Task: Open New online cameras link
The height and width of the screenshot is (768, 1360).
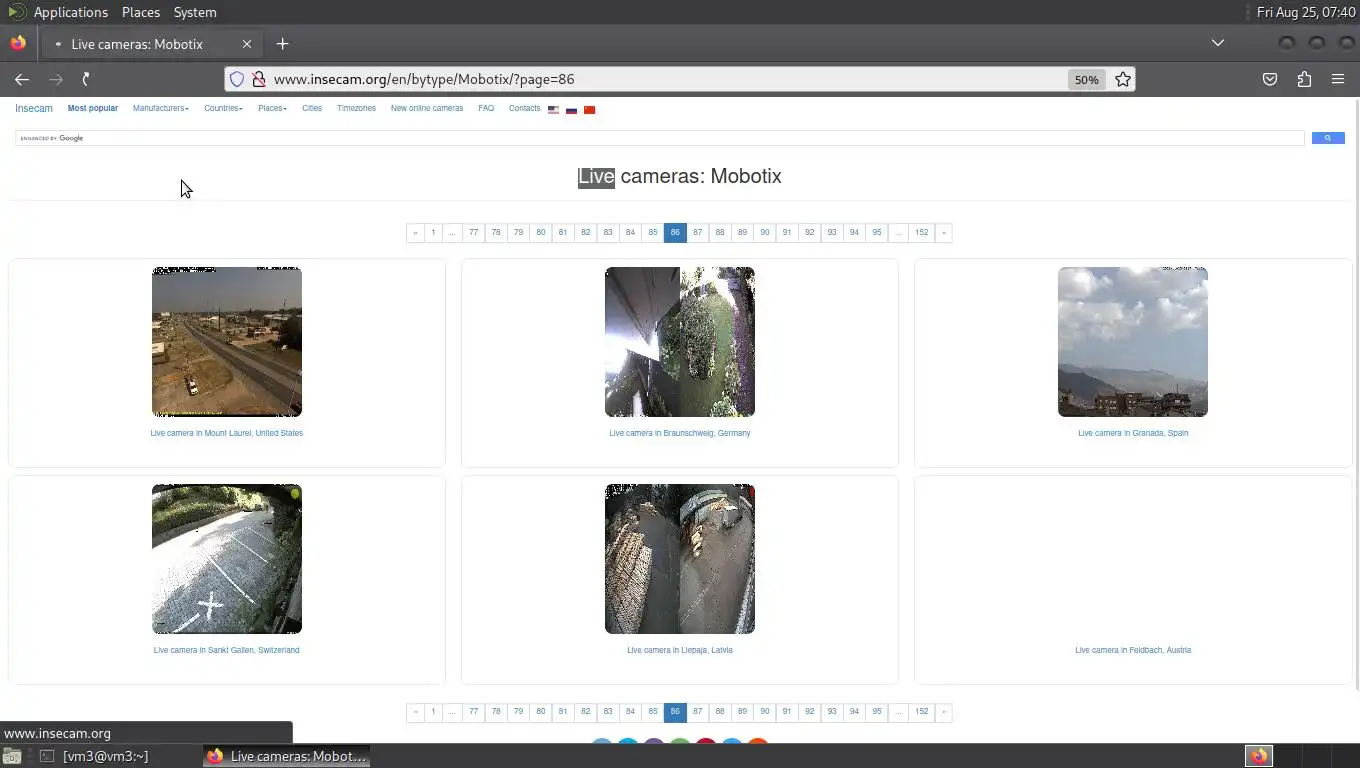Action: tap(427, 108)
